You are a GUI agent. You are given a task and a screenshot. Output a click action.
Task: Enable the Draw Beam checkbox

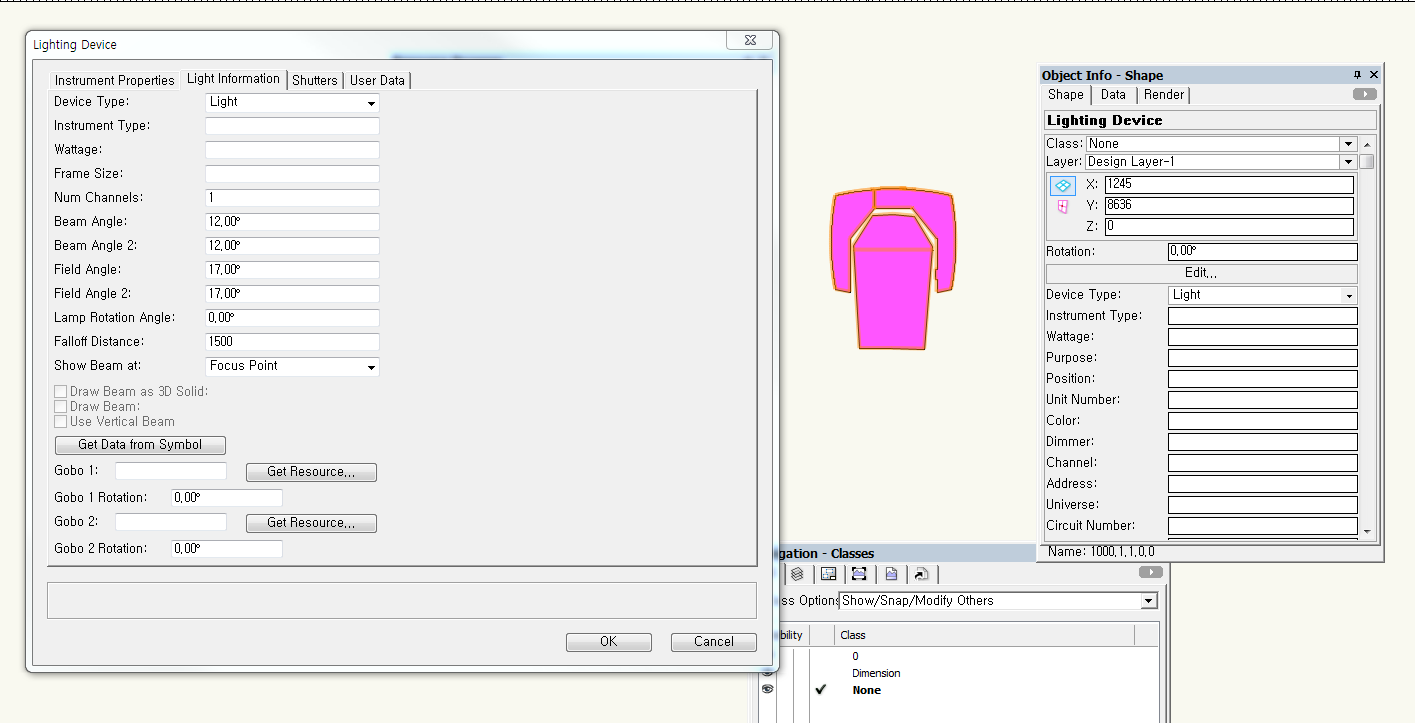[x=61, y=407]
